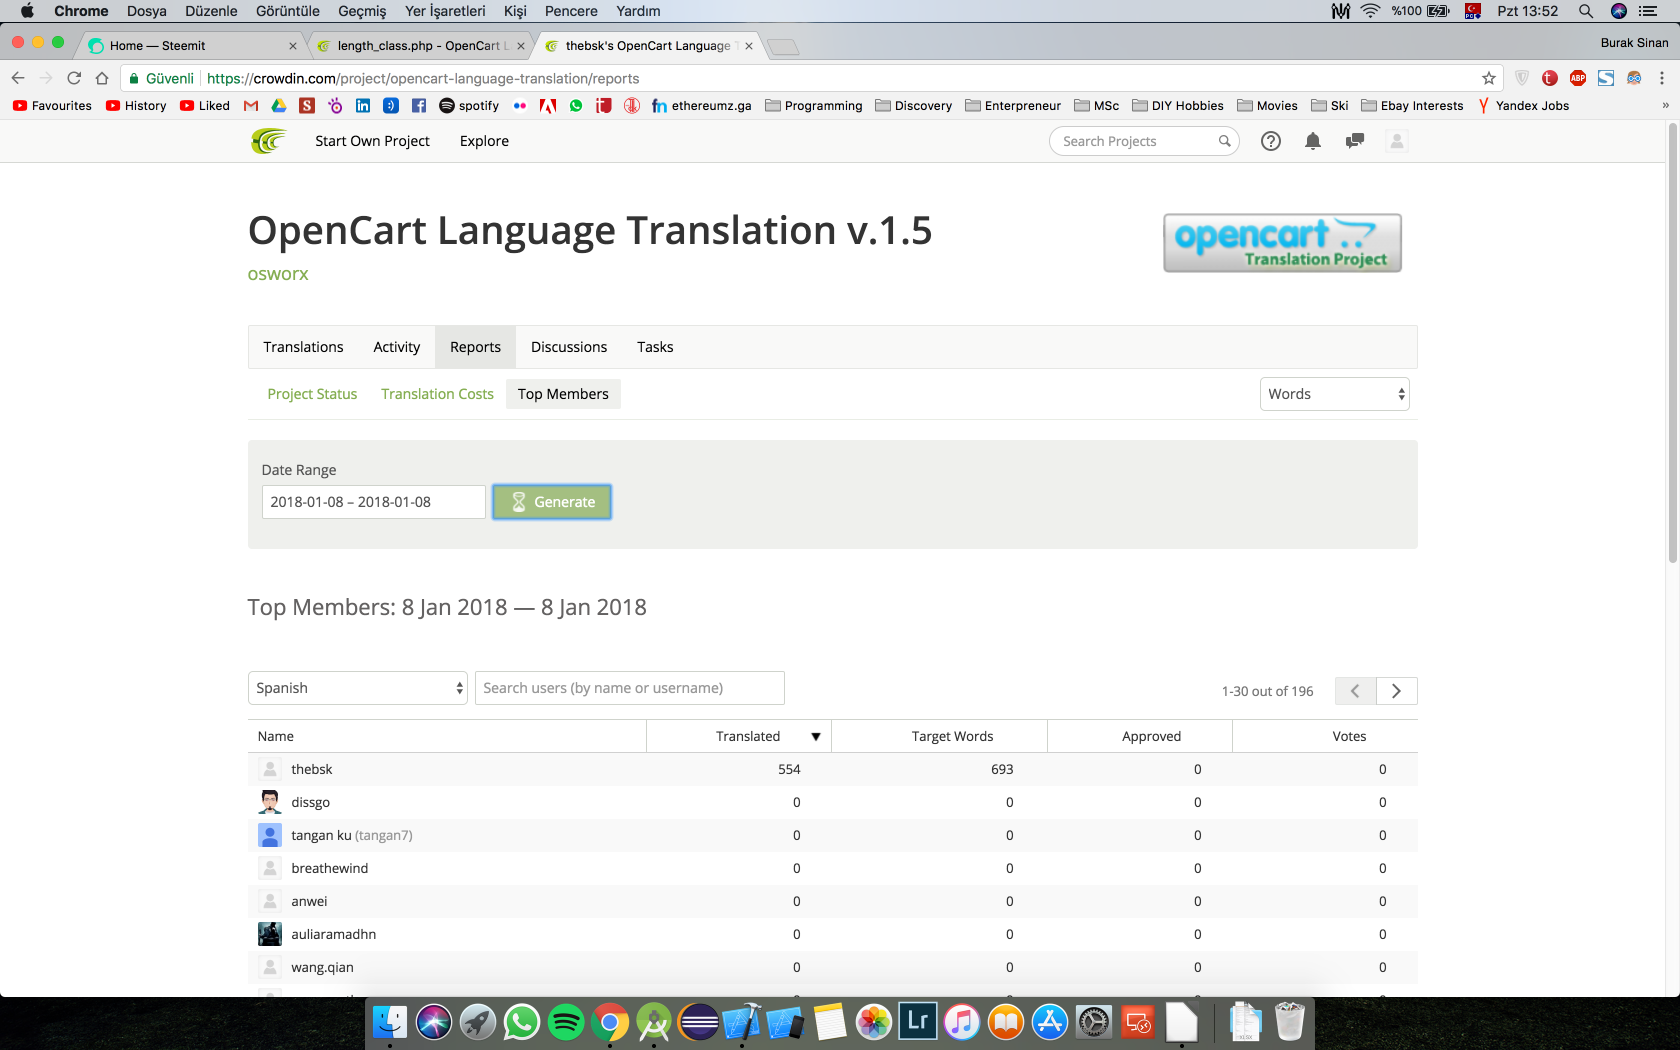Switch to the length_class.php browser tab
The height and width of the screenshot is (1050, 1680).
423,46
